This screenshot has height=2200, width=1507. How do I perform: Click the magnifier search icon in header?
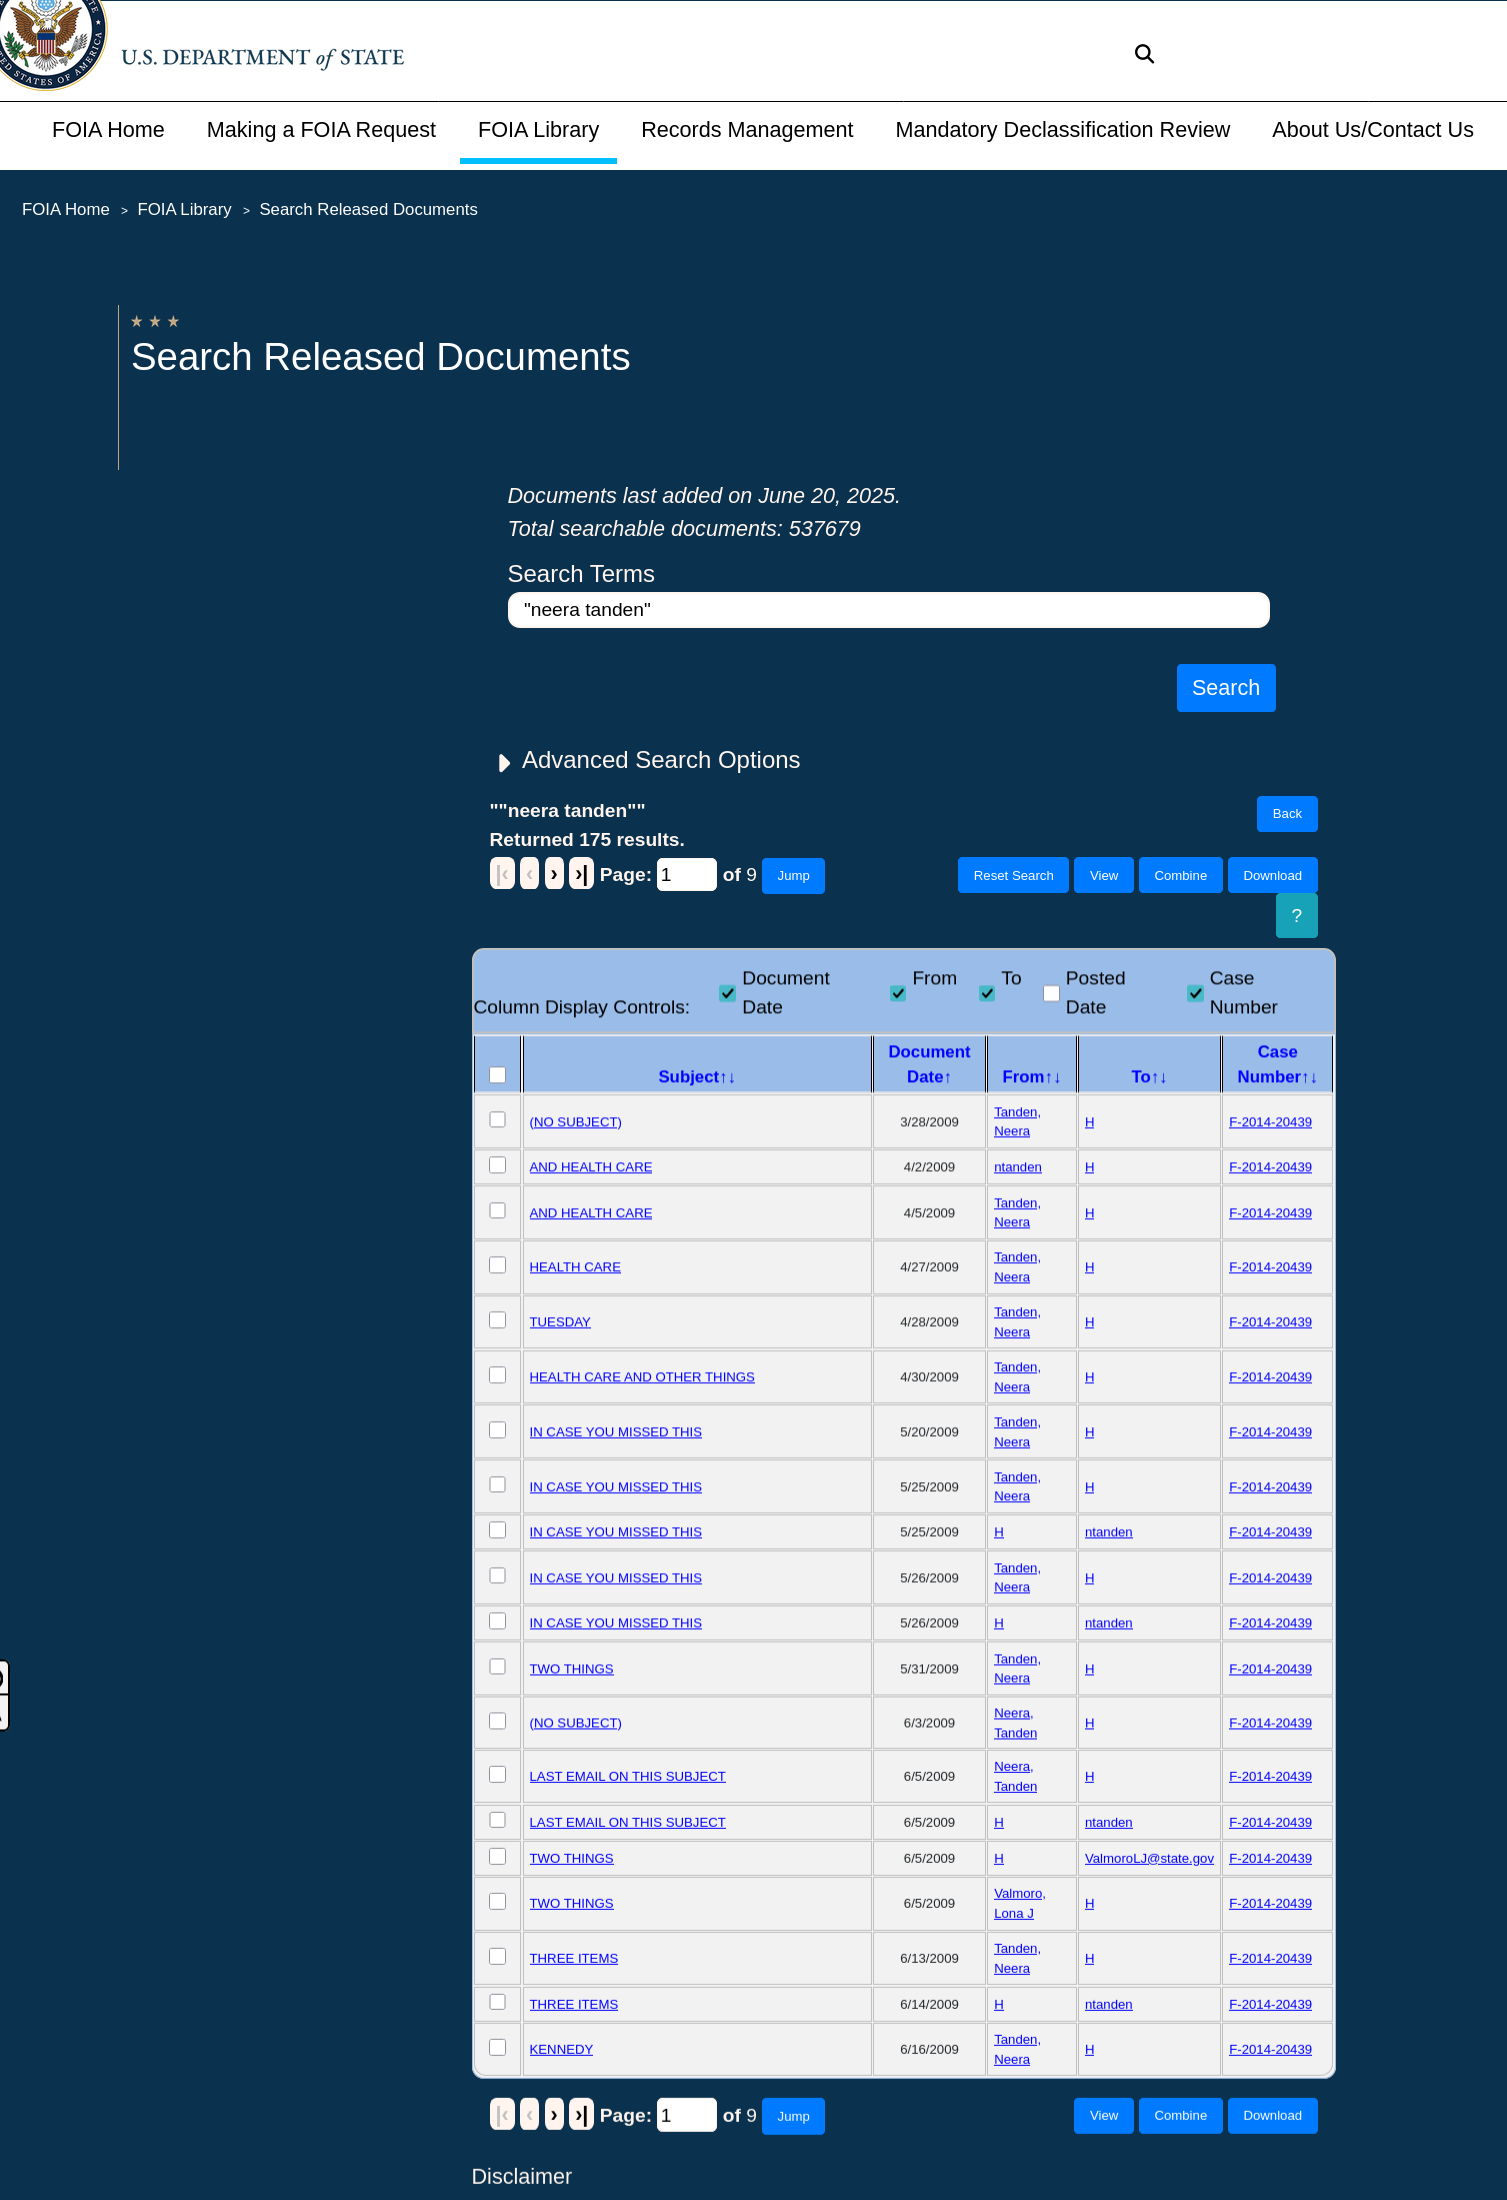click(x=1144, y=54)
